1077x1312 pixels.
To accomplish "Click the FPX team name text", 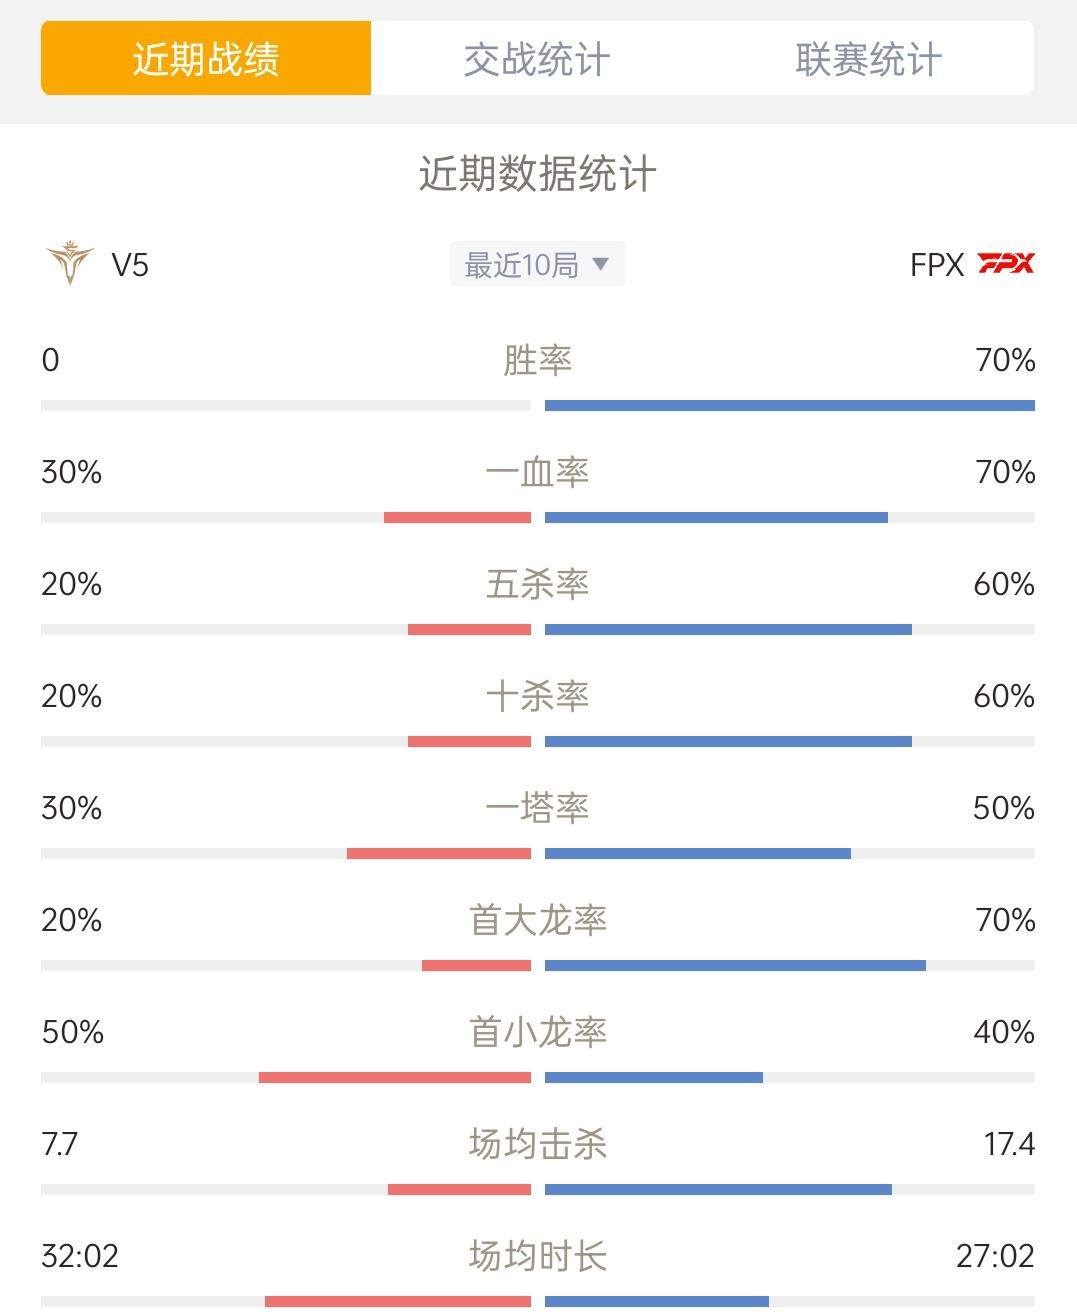I will pos(937,265).
